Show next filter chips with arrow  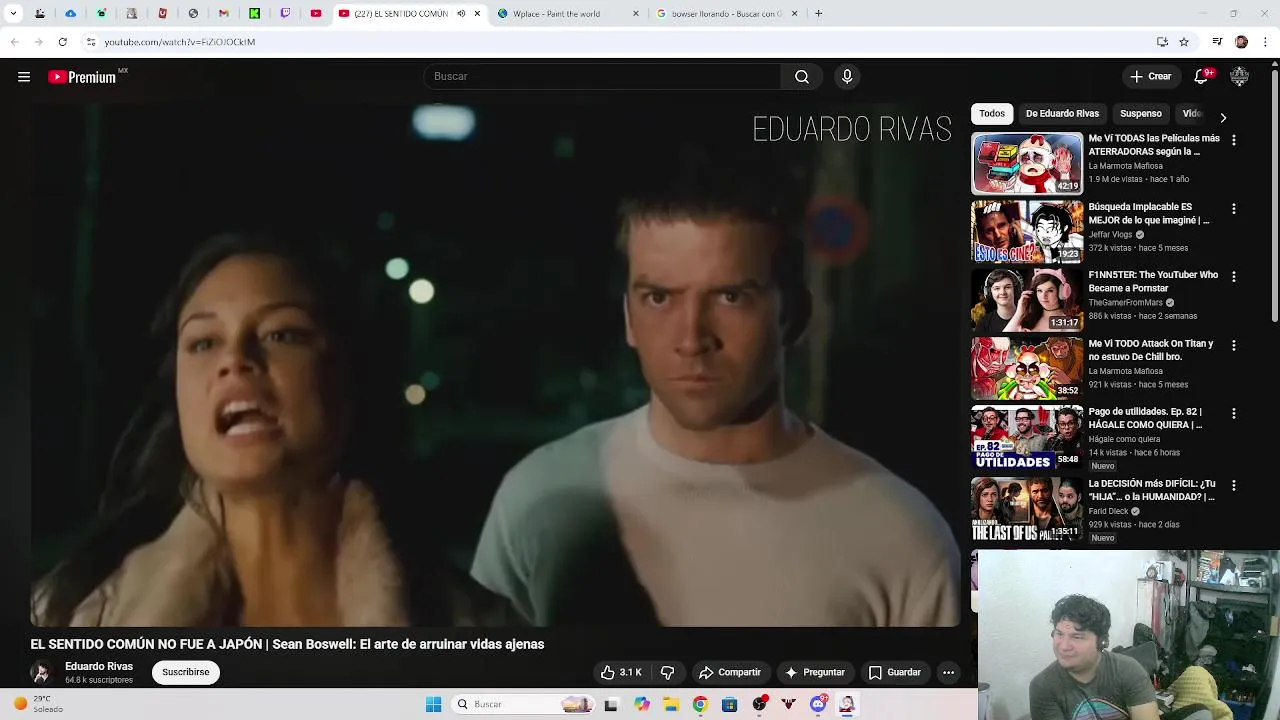(x=1223, y=117)
